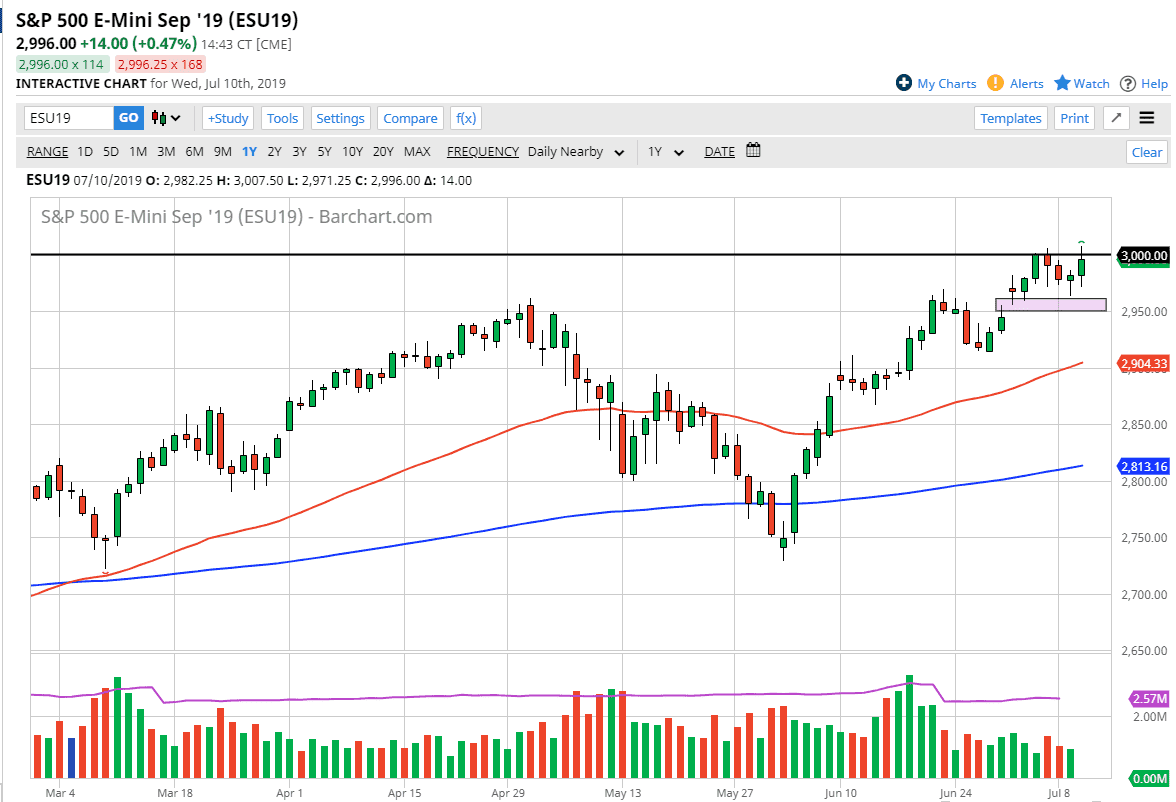Open the date calendar icon
This screenshot has height=802, width=1176.
pos(753,150)
